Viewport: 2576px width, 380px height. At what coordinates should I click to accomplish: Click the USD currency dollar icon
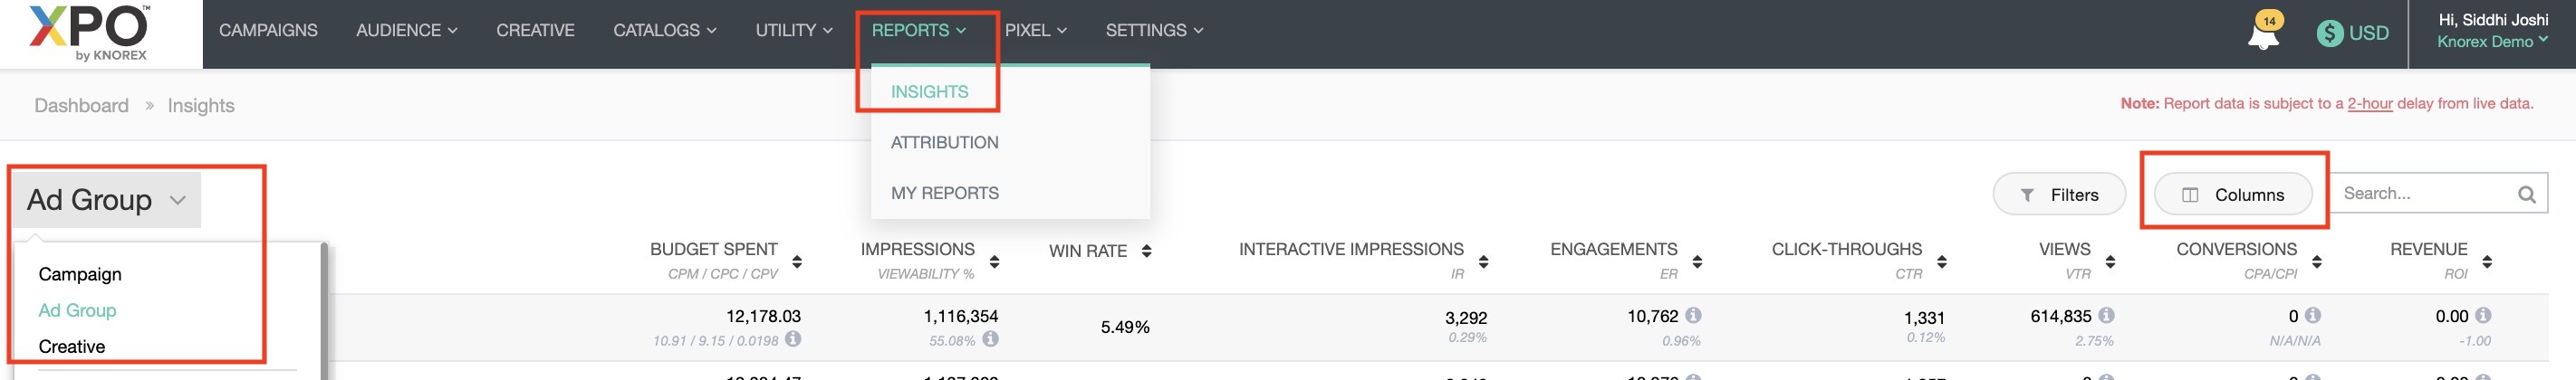pos(2330,33)
